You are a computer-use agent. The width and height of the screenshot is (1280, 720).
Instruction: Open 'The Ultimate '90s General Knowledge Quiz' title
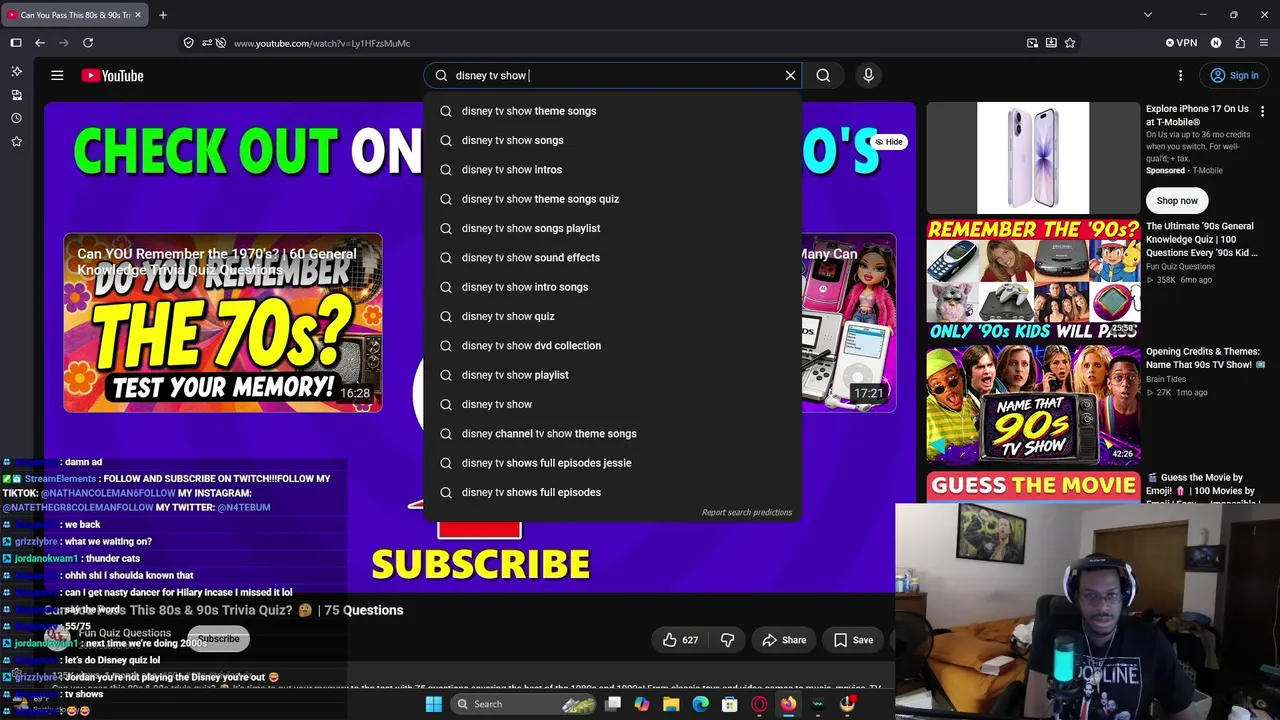tap(1203, 239)
